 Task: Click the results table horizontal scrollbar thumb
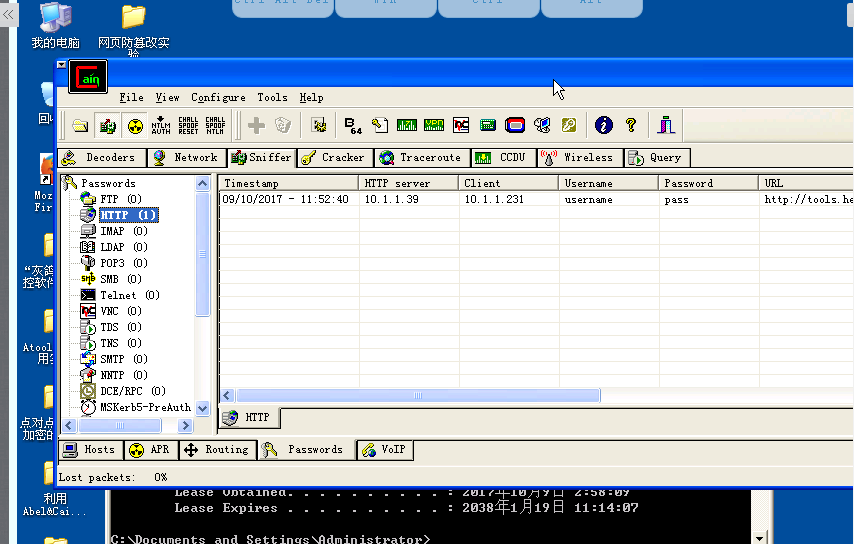(418, 395)
